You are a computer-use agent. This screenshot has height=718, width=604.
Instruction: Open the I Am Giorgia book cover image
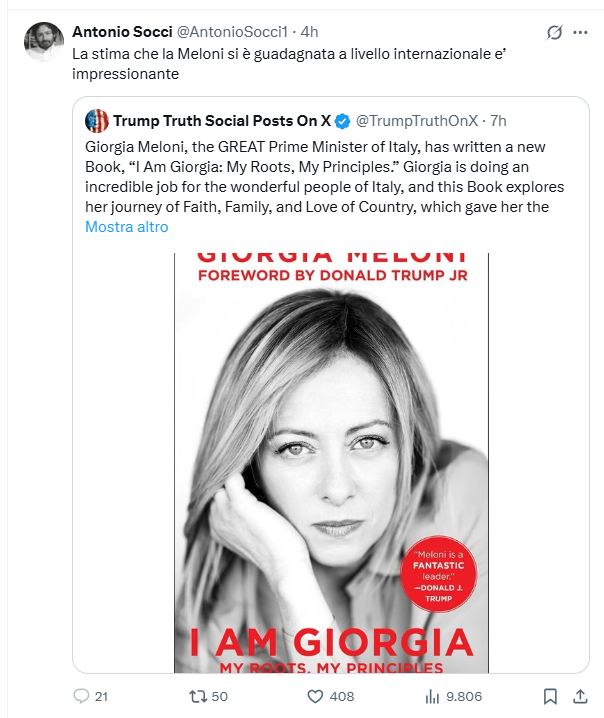[x=330, y=460]
